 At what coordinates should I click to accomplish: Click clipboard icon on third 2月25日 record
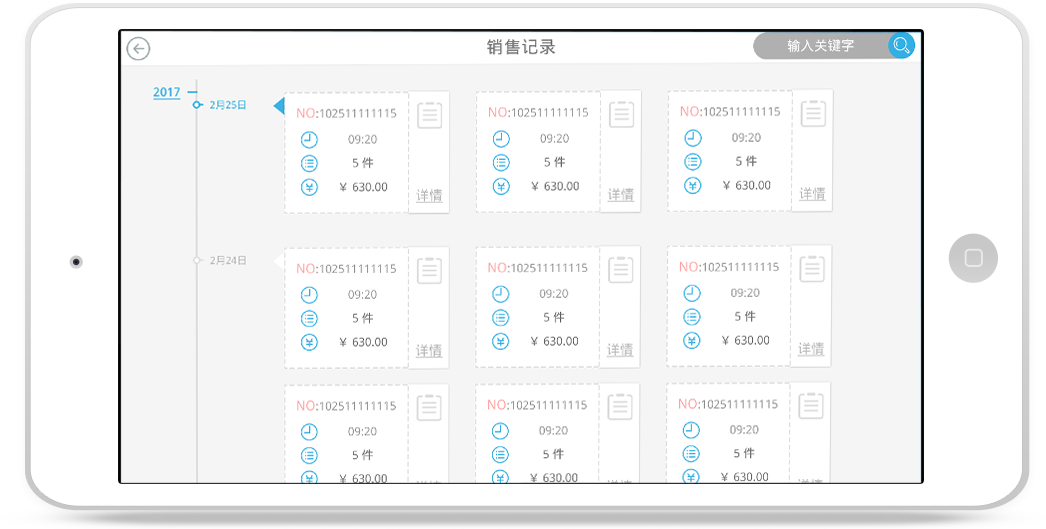(x=813, y=113)
